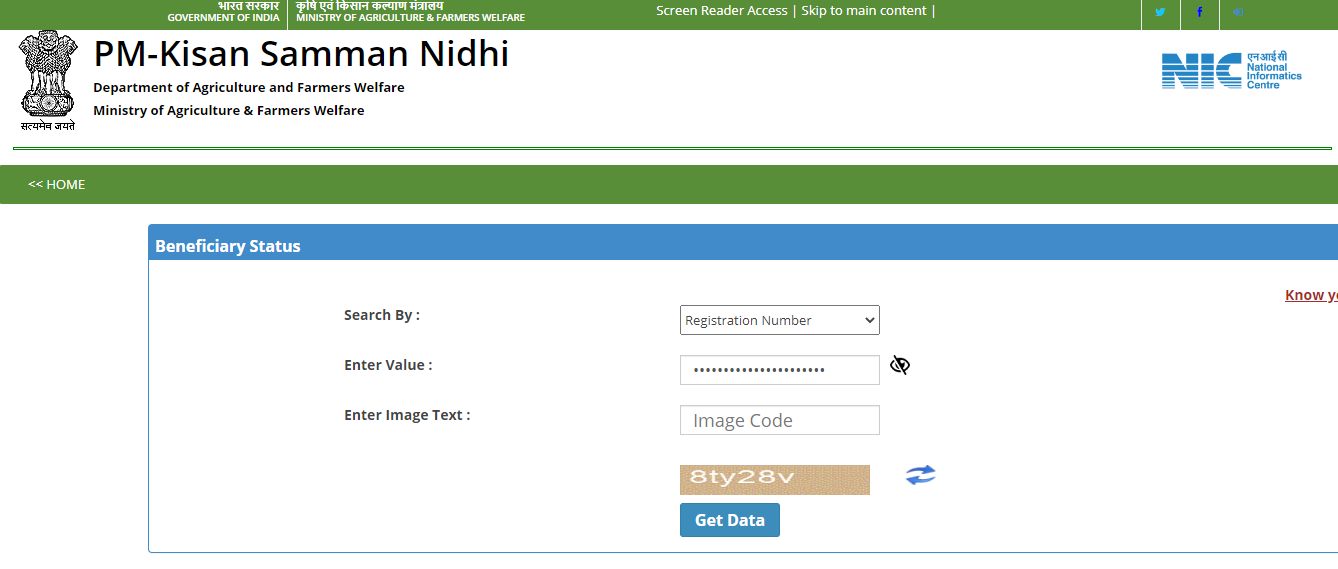Follow the Skip to main content link

point(864,11)
